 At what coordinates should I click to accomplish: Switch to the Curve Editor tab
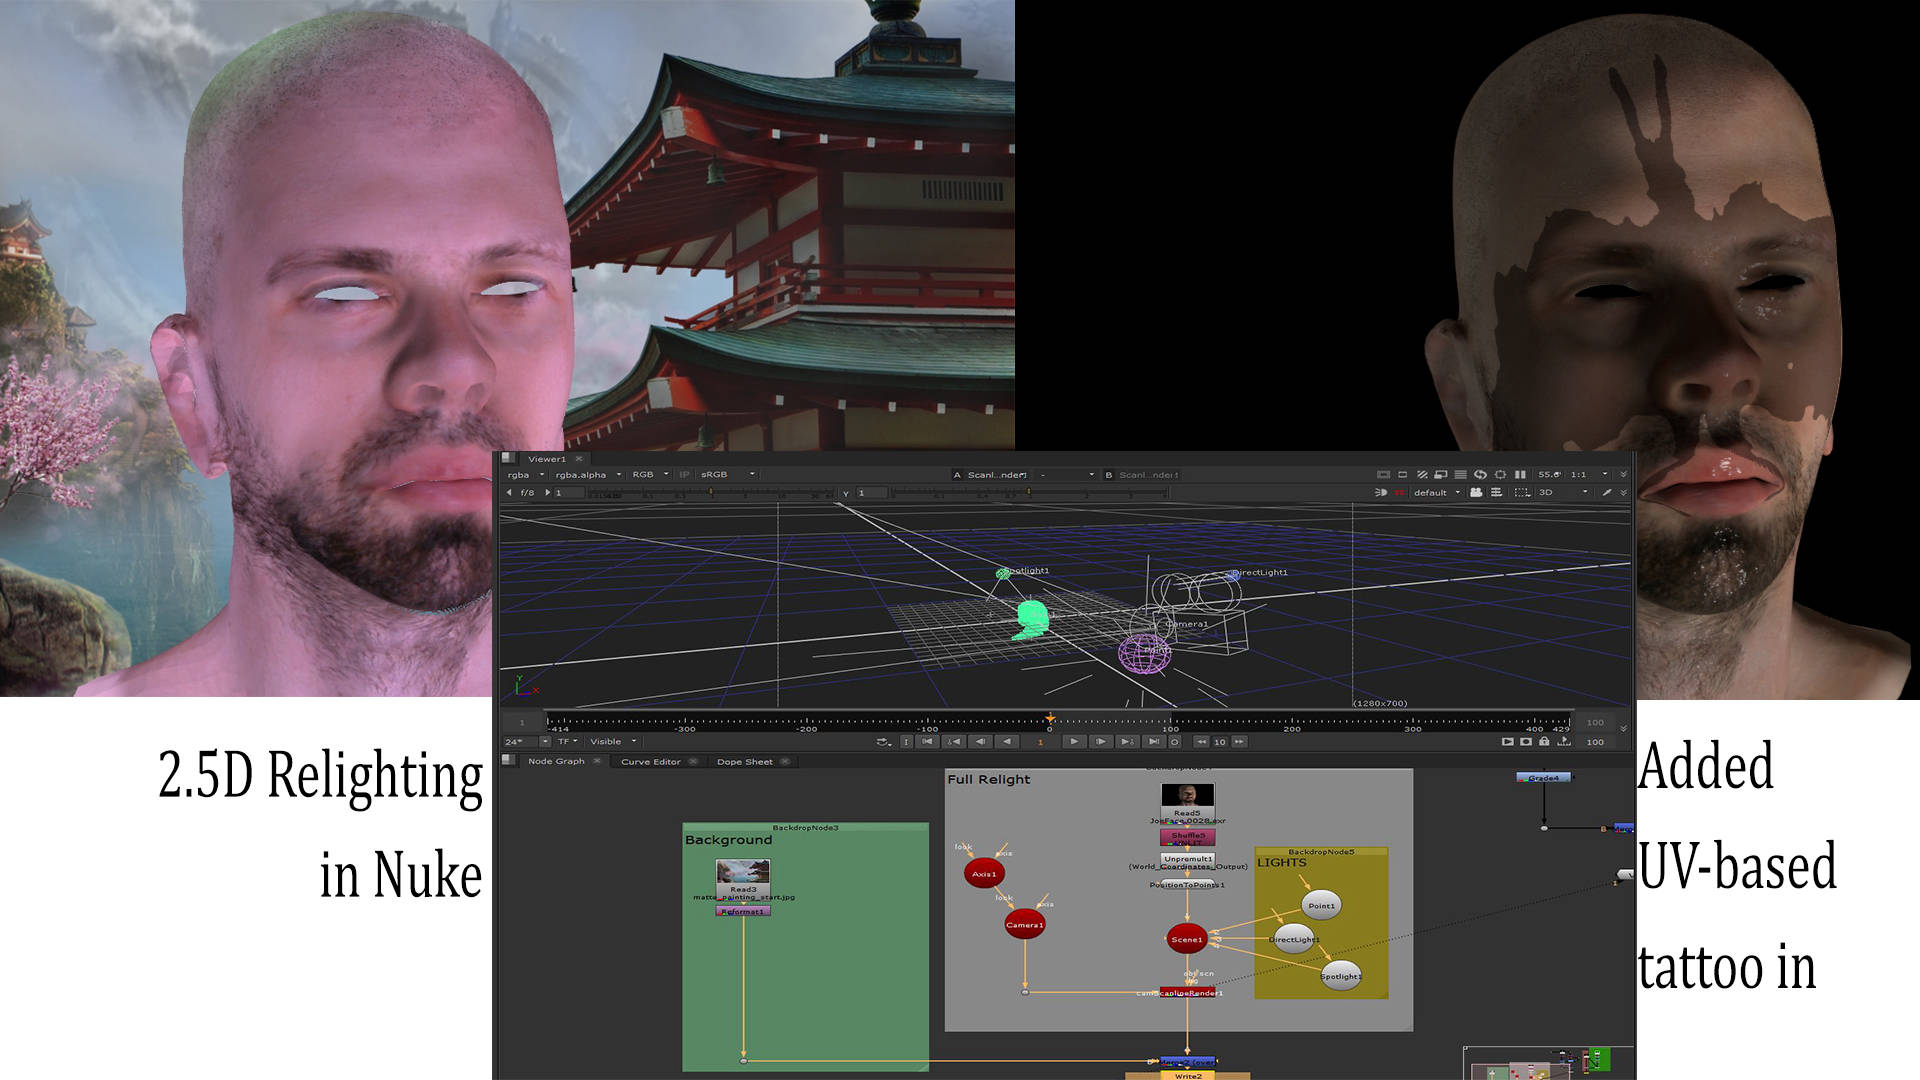[650, 762]
